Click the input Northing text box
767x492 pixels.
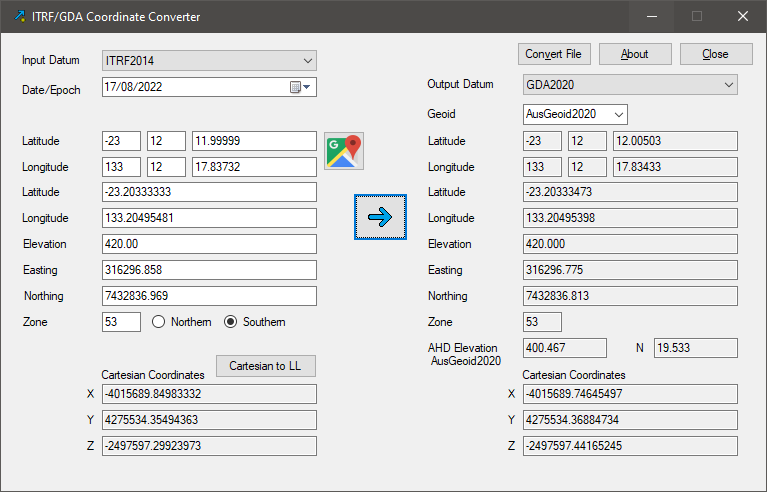coord(209,296)
